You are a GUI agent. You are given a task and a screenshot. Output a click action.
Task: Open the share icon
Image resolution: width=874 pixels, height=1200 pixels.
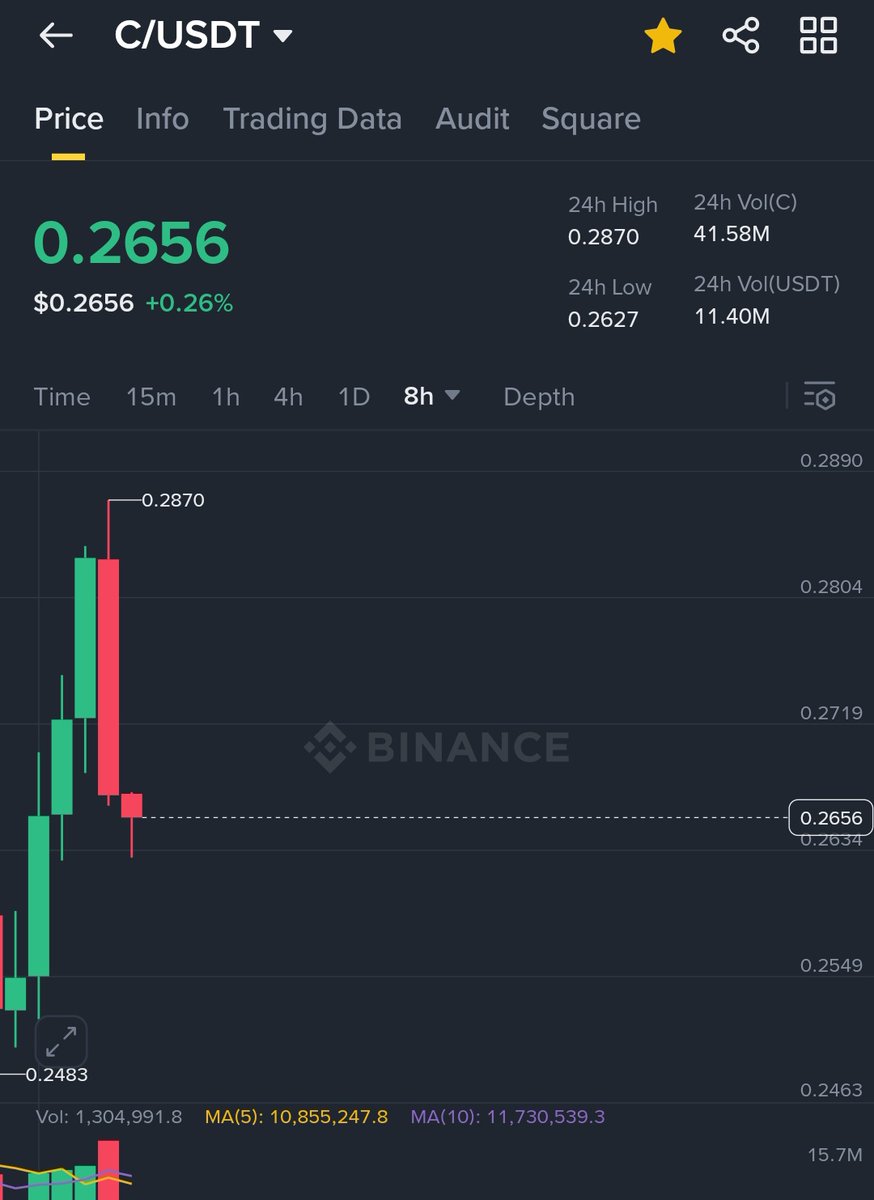click(x=741, y=36)
